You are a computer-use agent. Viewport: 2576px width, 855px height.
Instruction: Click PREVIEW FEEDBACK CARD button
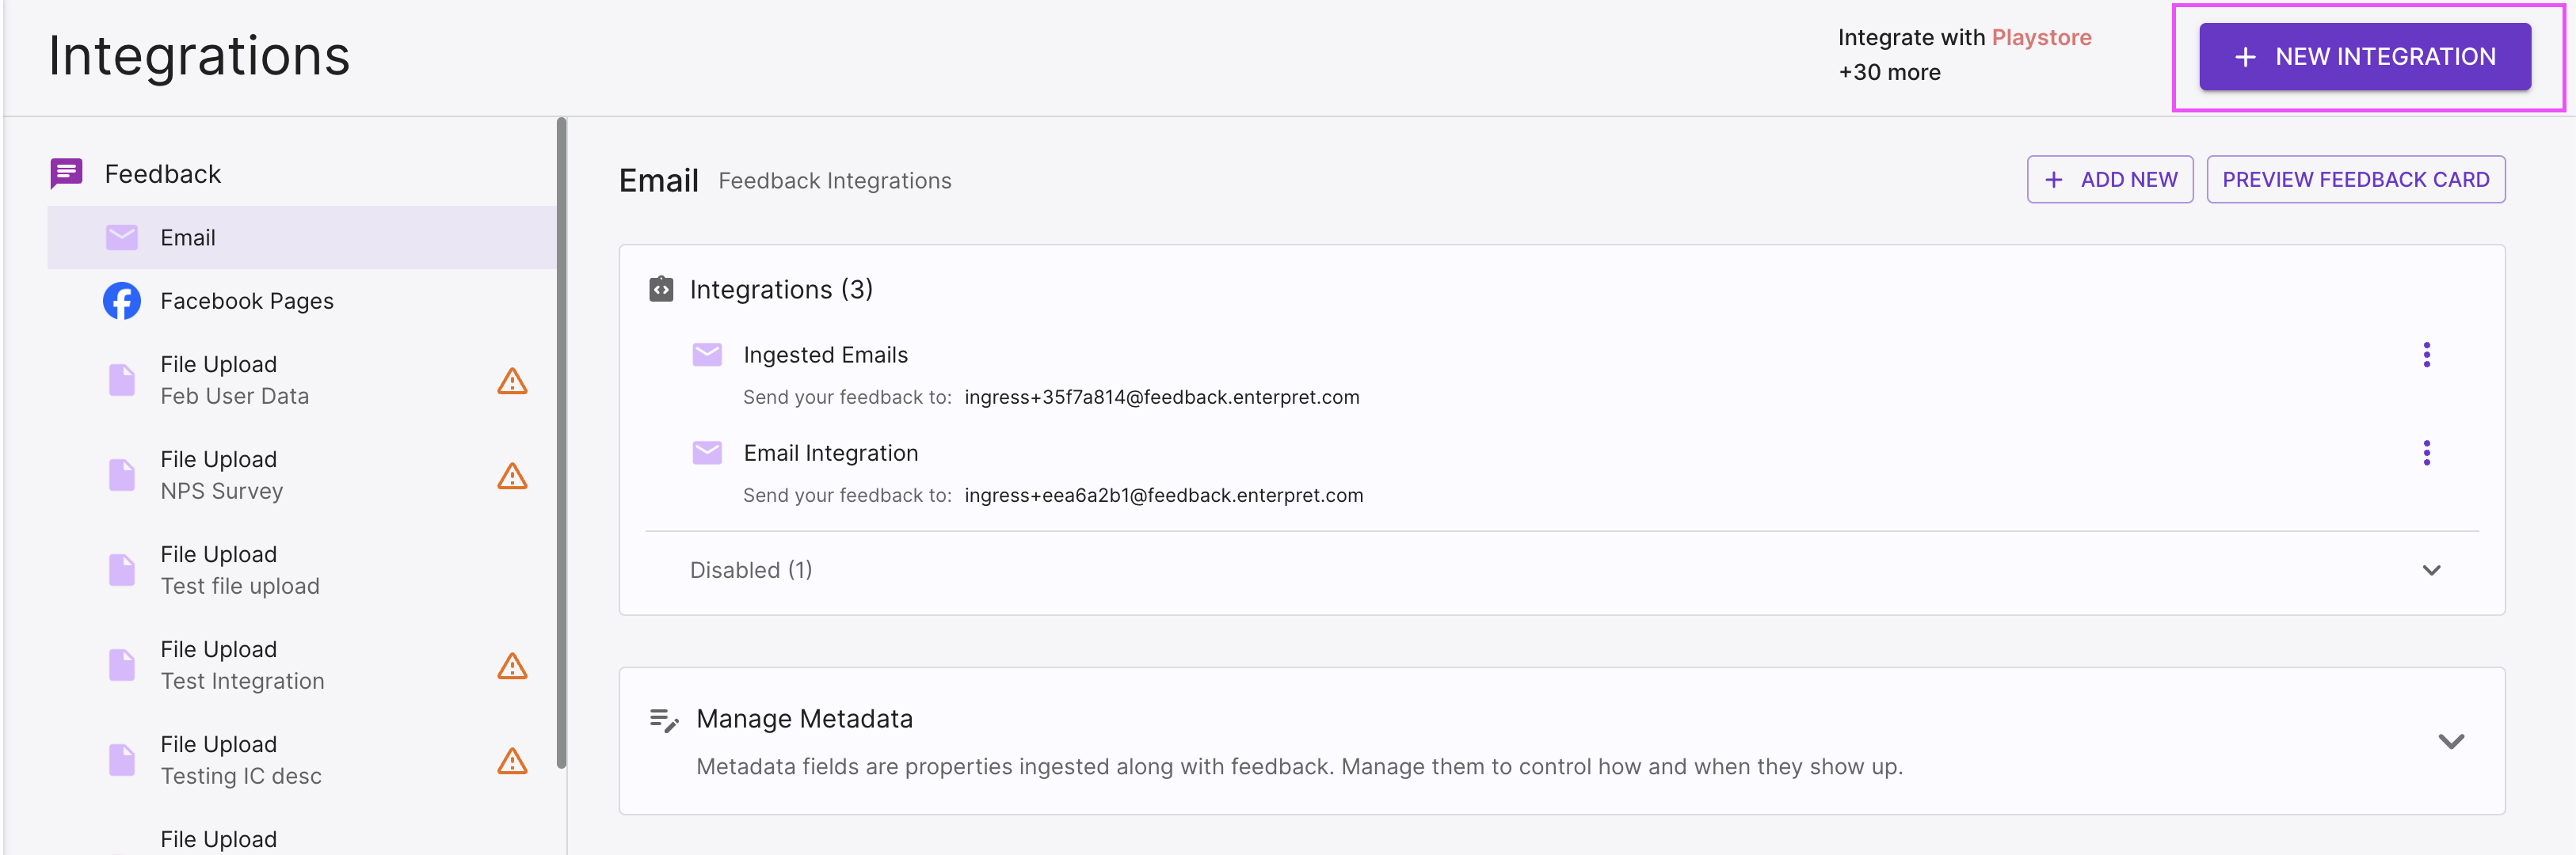point(2356,180)
